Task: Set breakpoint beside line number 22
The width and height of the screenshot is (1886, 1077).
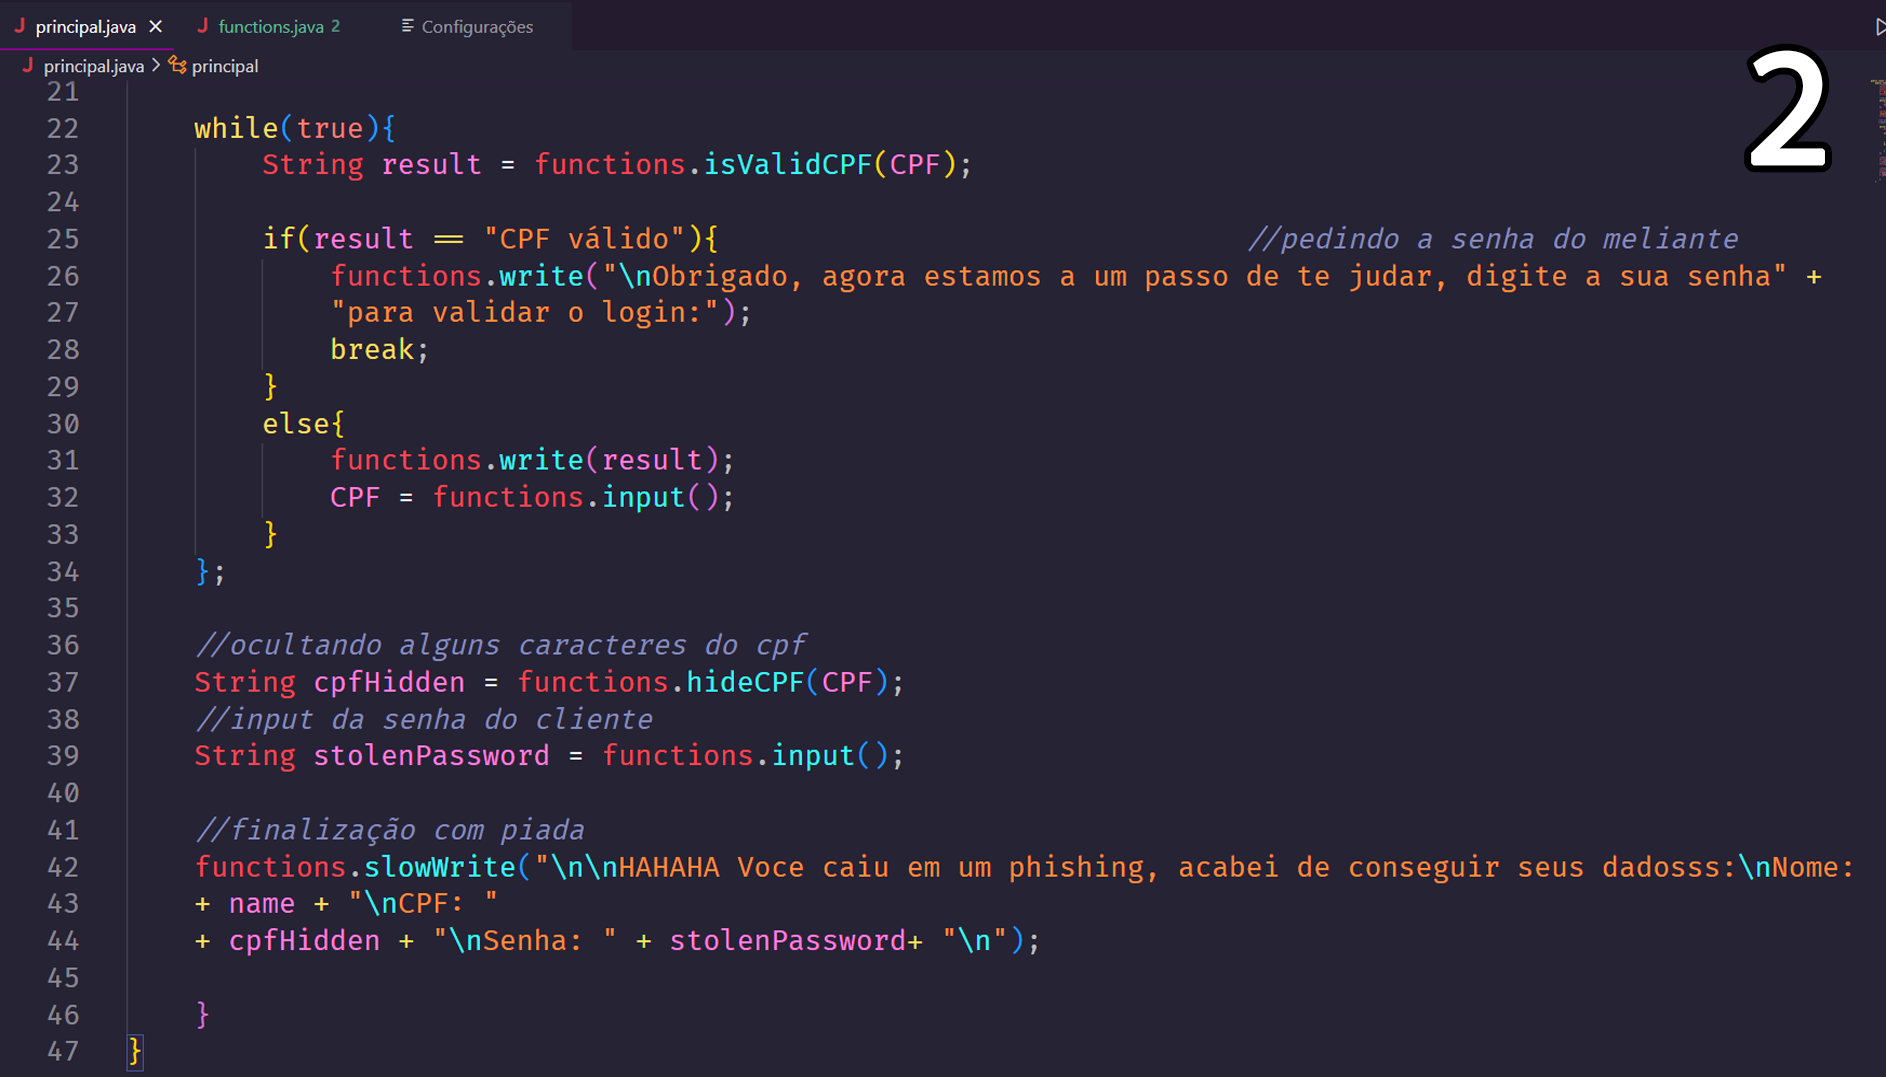Action: [20, 128]
